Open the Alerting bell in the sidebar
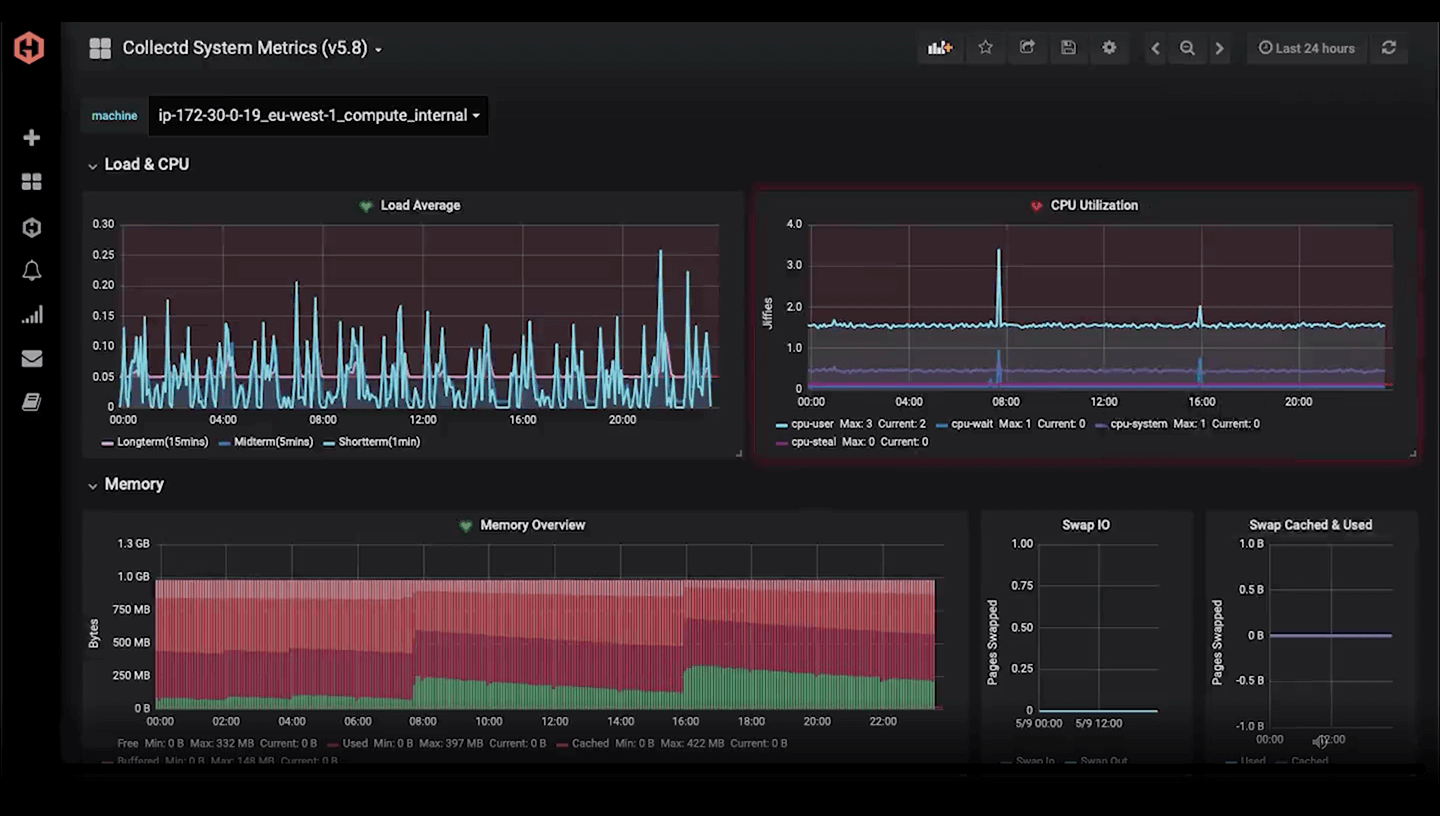1440x816 pixels. click(x=31, y=270)
